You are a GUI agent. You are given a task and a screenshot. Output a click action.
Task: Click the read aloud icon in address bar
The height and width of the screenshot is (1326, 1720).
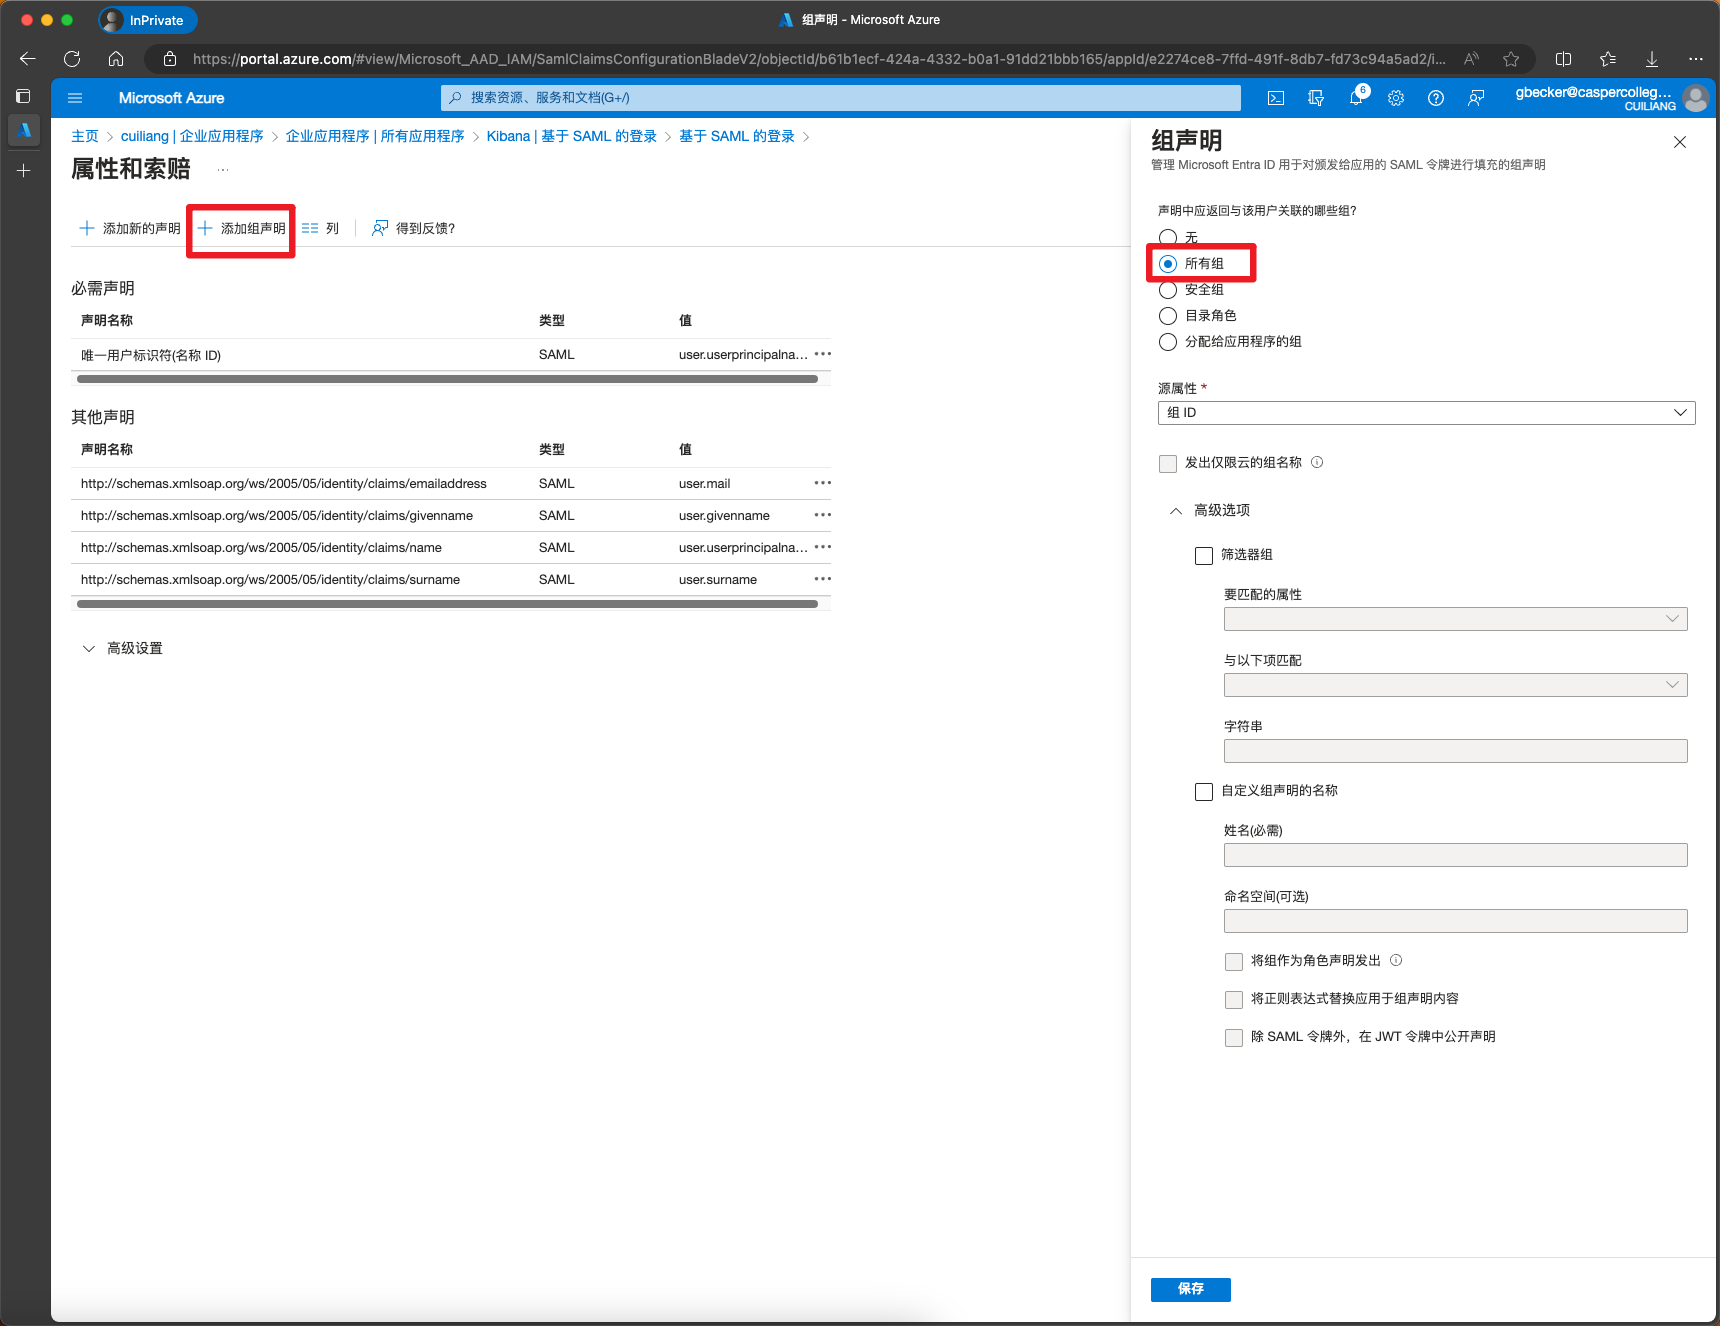[1471, 59]
